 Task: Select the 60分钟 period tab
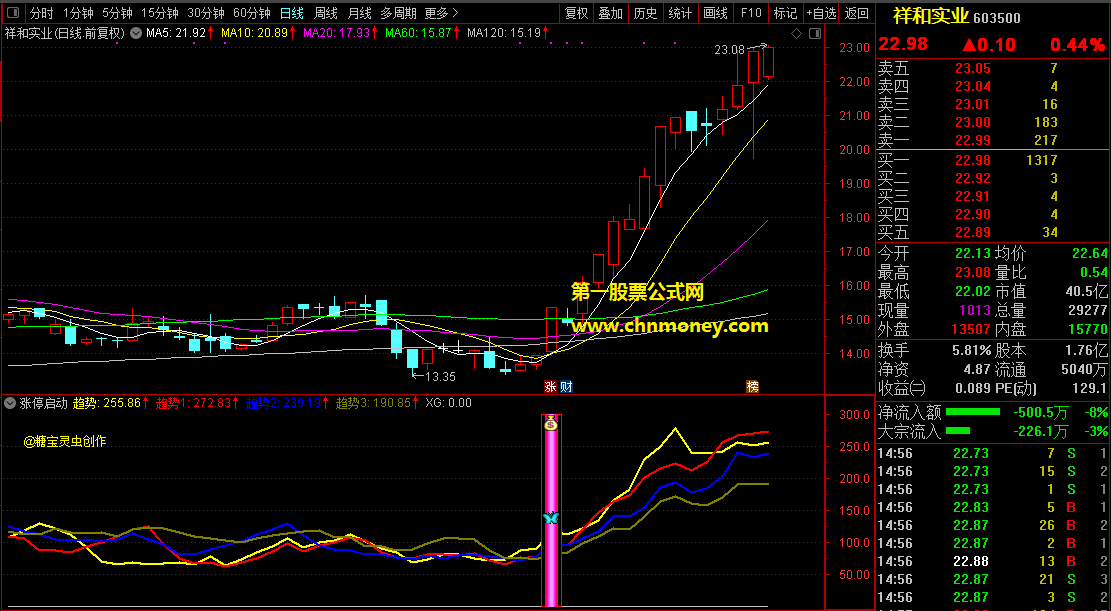(252, 13)
